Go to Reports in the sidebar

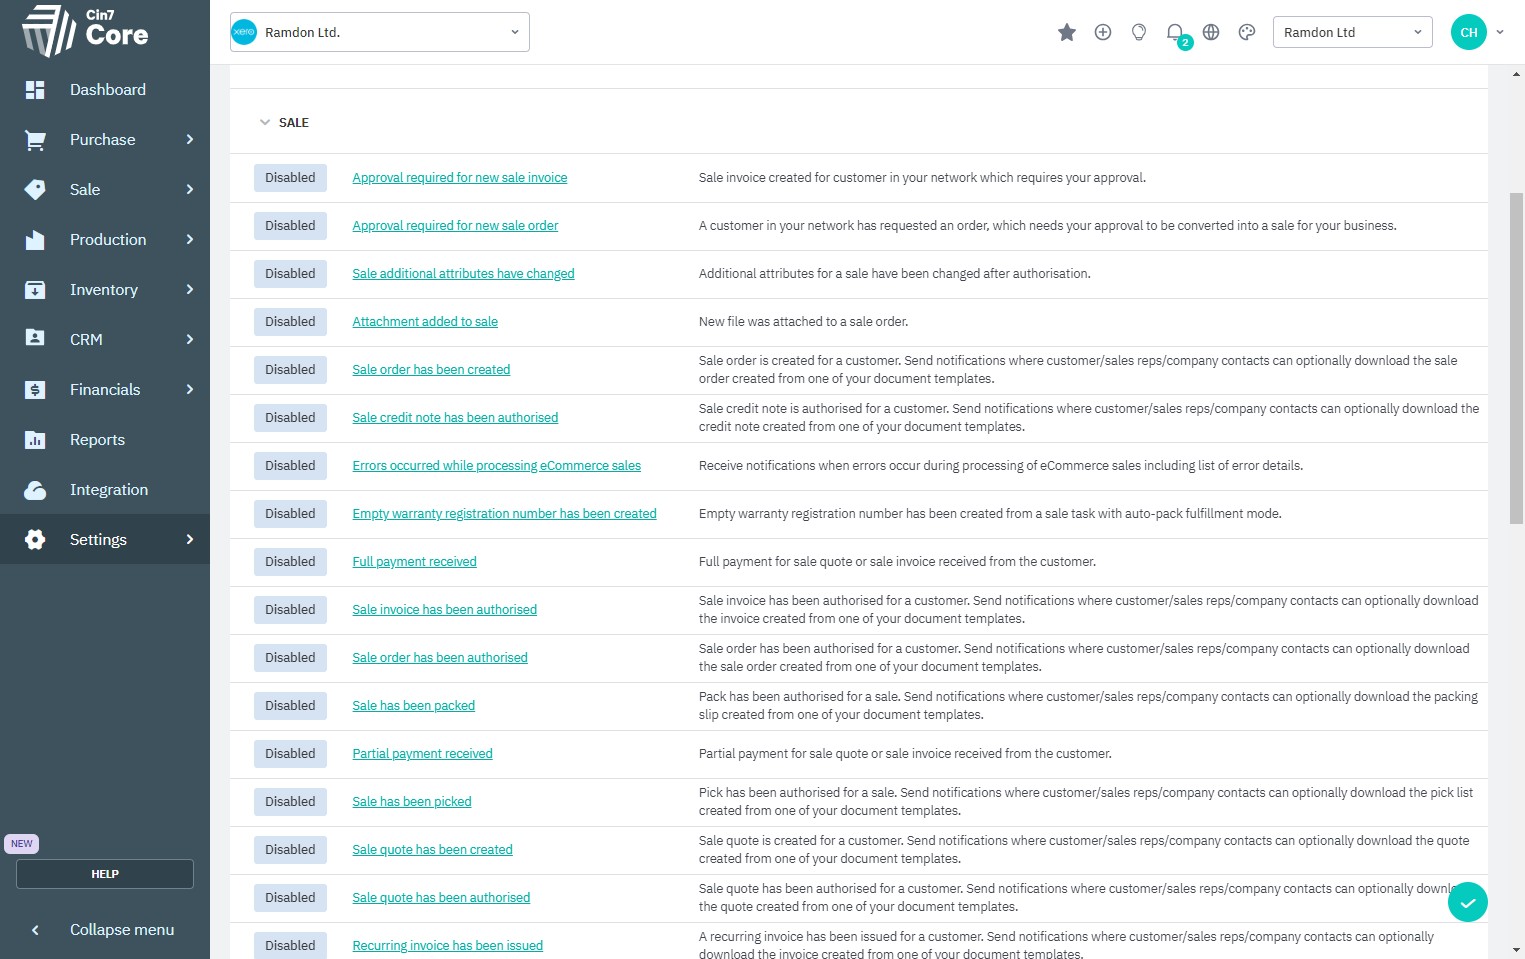pos(97,440)
